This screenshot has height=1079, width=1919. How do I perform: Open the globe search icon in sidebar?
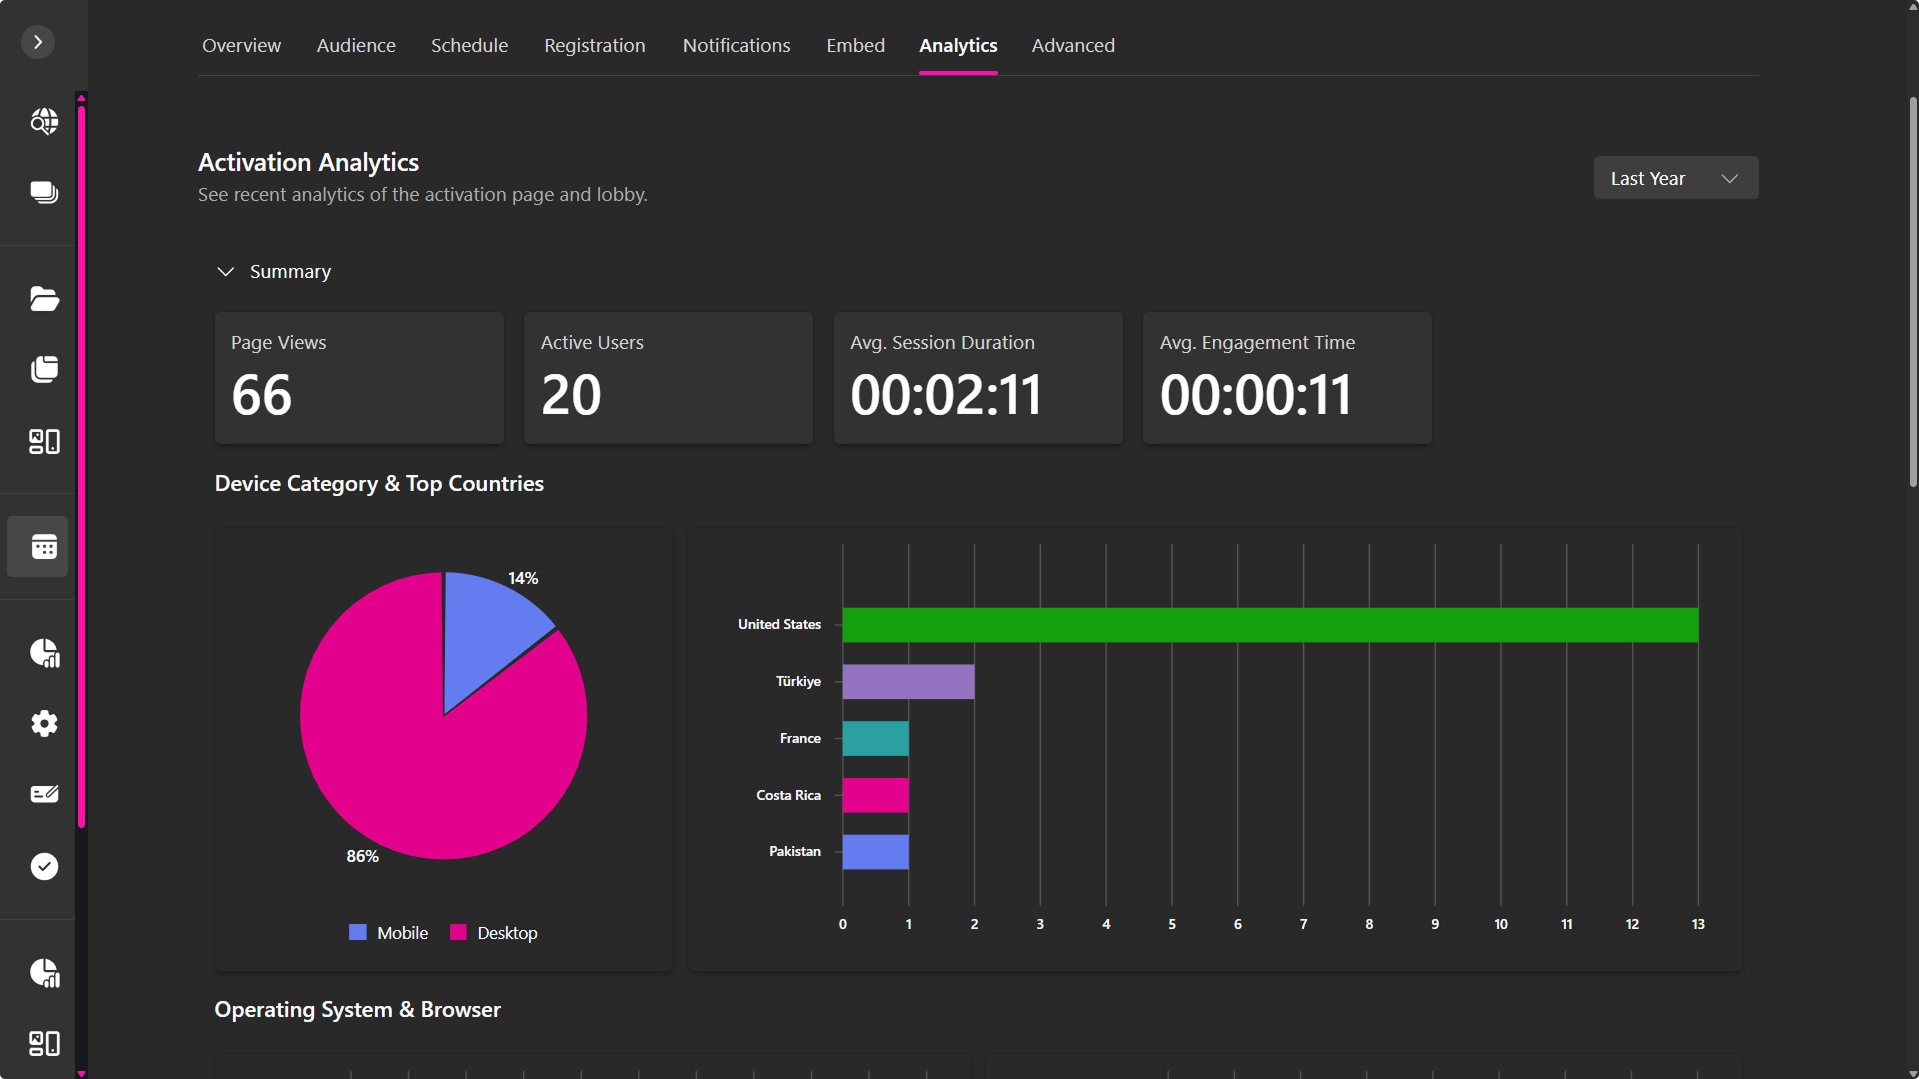pyautogui.click(x=44, y=121)
